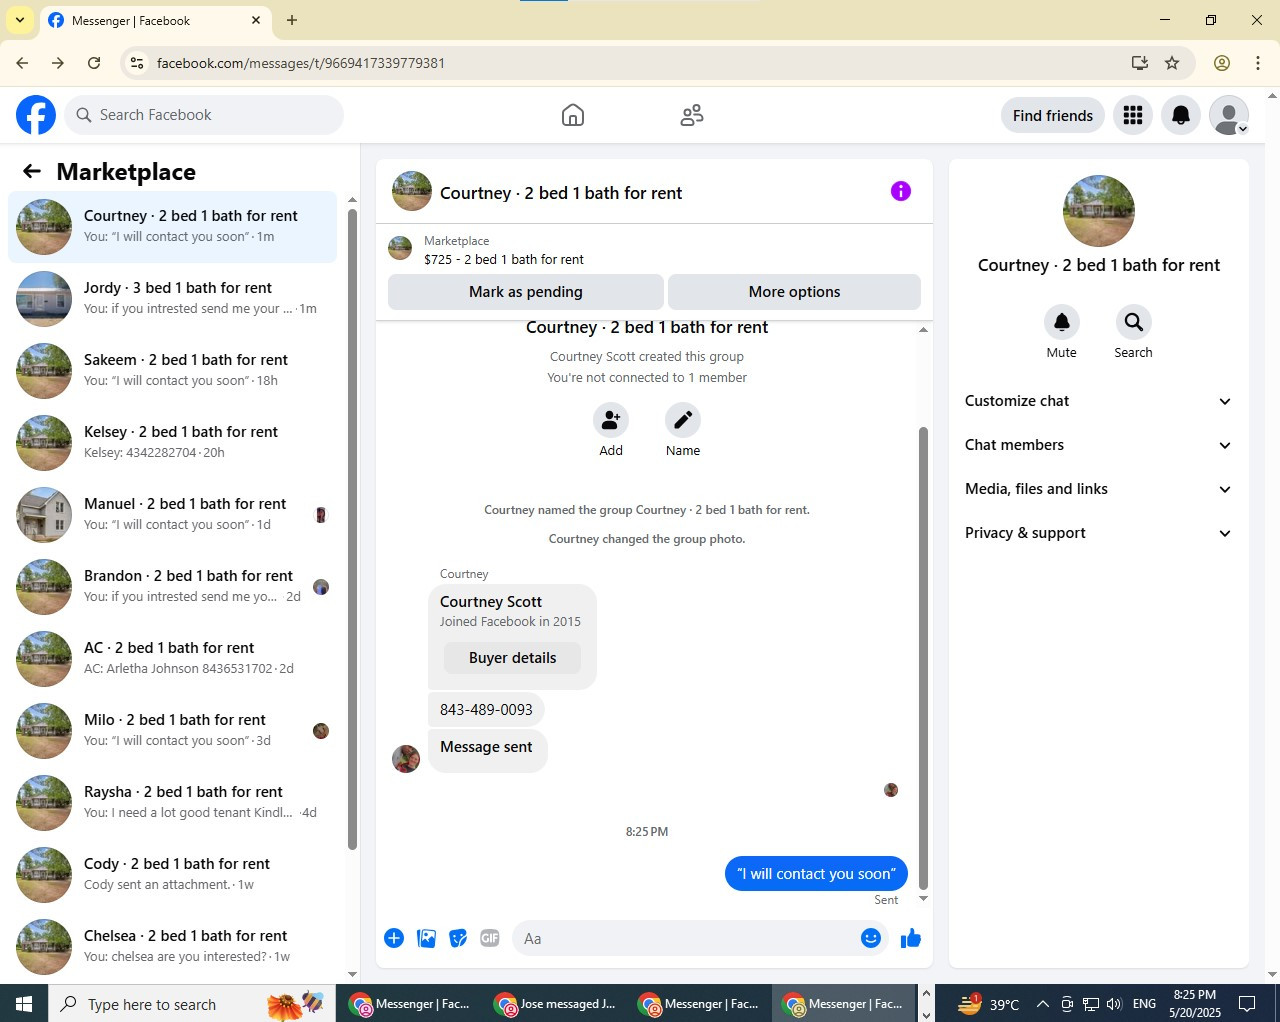Expand Media, files and links section
The image size is (1280, 1022).
click(1099, 489)
